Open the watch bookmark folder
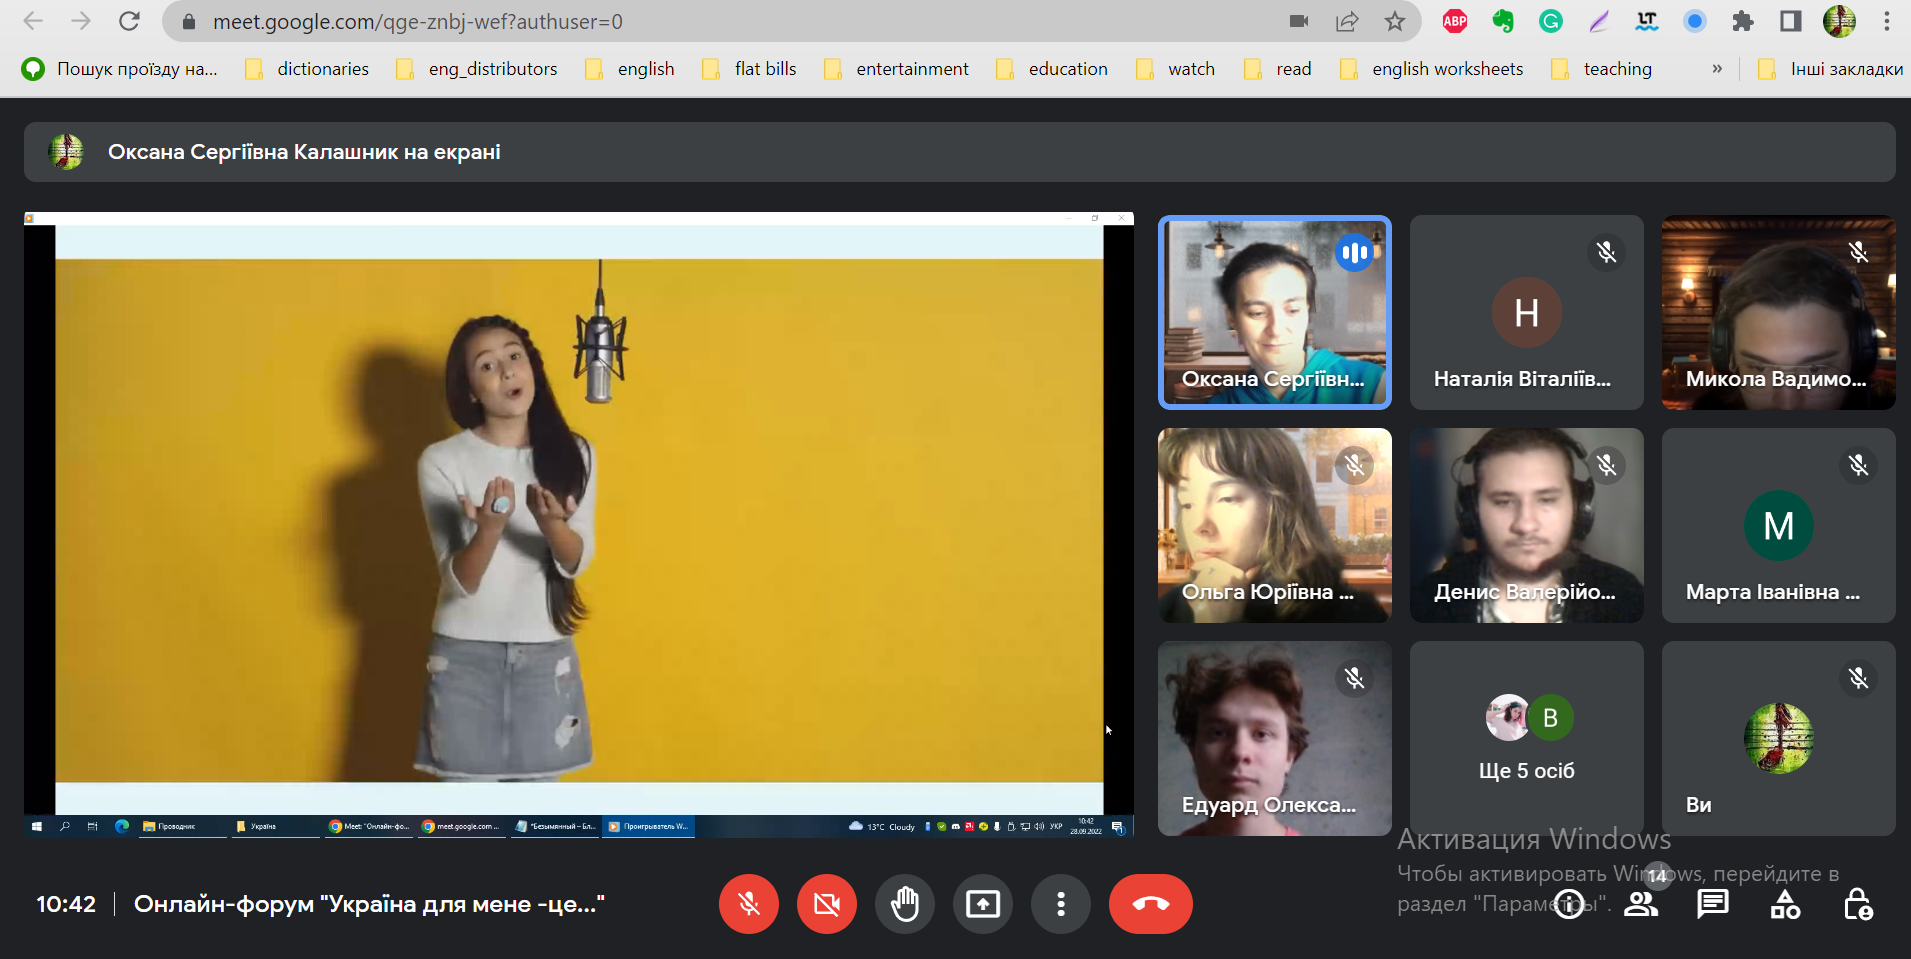Screen dimensions: 1911x959 [1176, 69]
